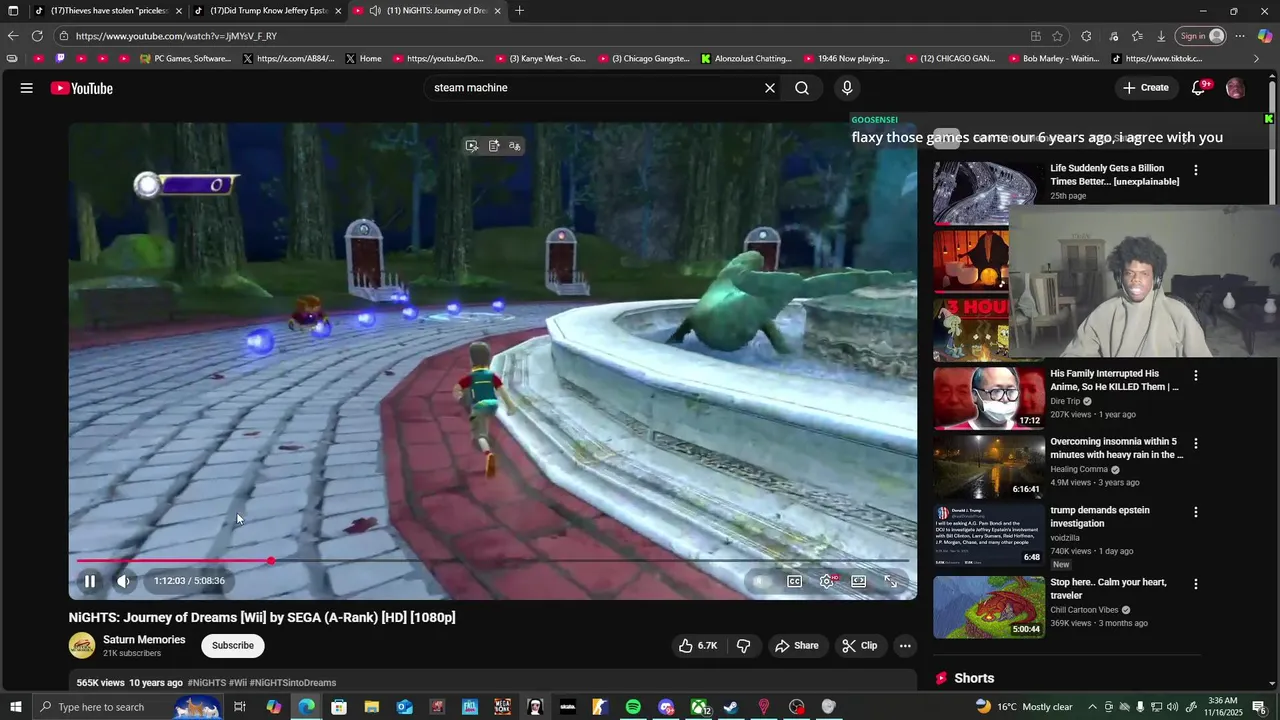The width and height of the screenshot is (1280, 720).
Task: Dislike the video
Action: (743, 646)
